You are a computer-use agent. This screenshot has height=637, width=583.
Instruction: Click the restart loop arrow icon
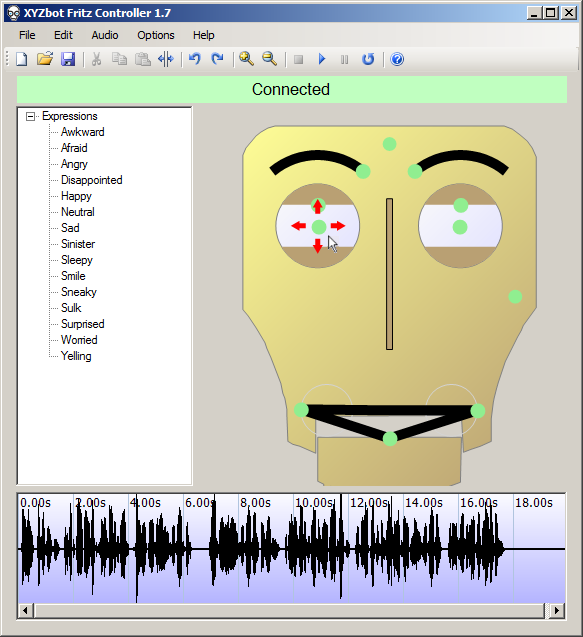[x=368, y=59]
